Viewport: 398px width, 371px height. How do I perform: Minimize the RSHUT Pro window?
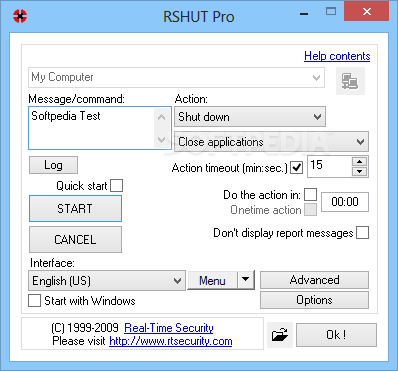point(304,14)
